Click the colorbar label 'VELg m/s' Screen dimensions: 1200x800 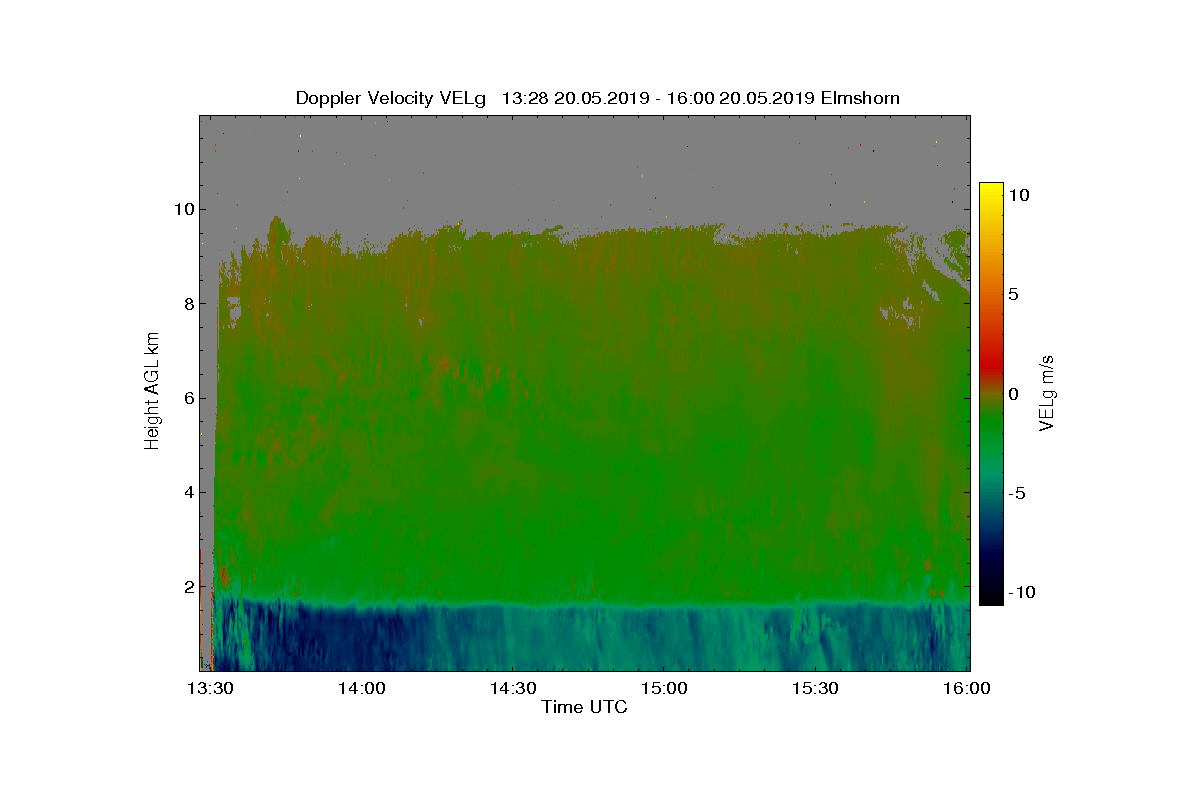tap(1047, 394)
